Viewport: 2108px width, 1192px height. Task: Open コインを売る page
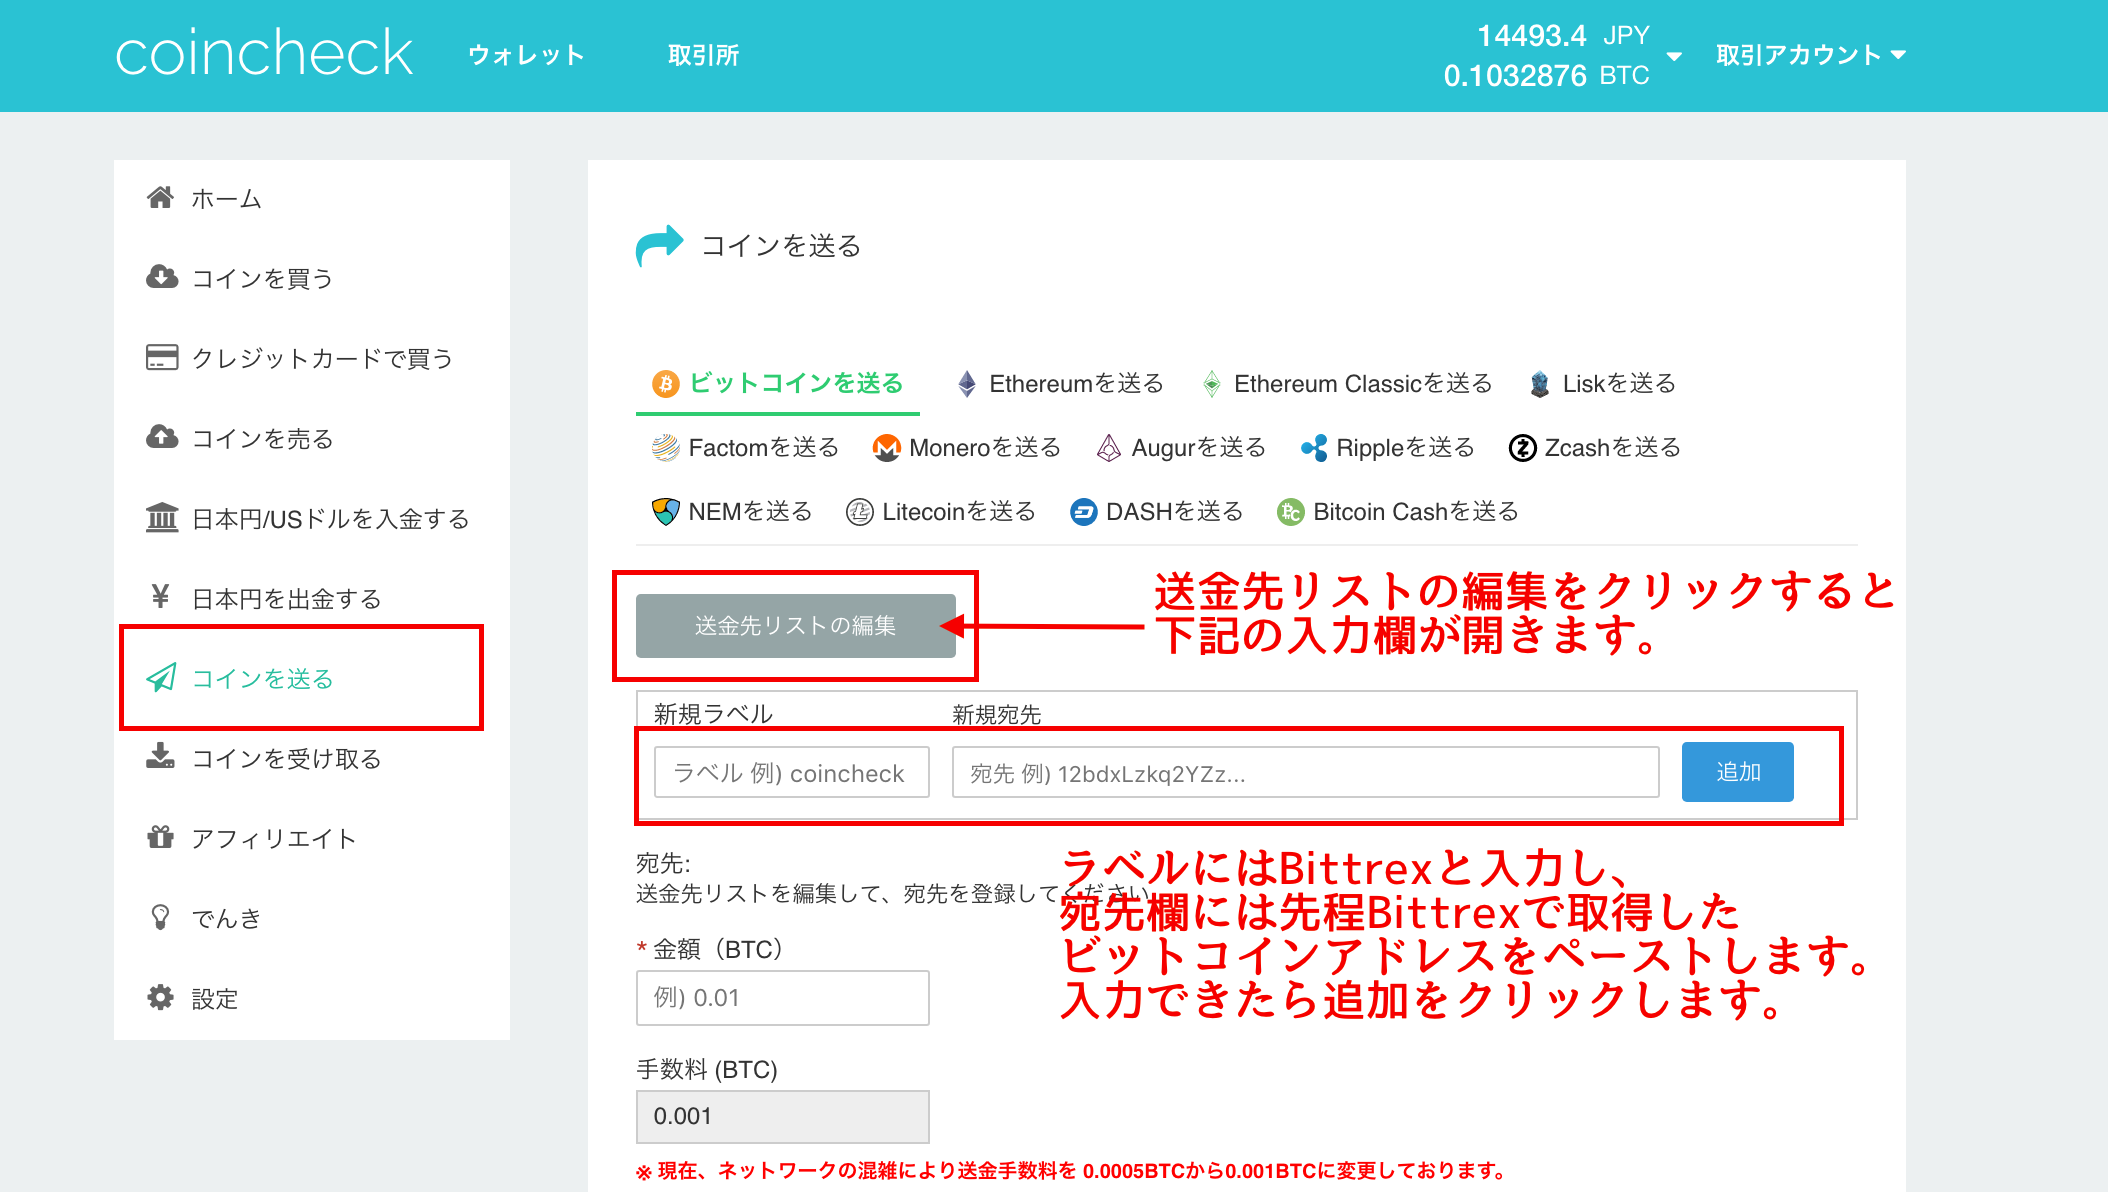[x=262, y=438]
